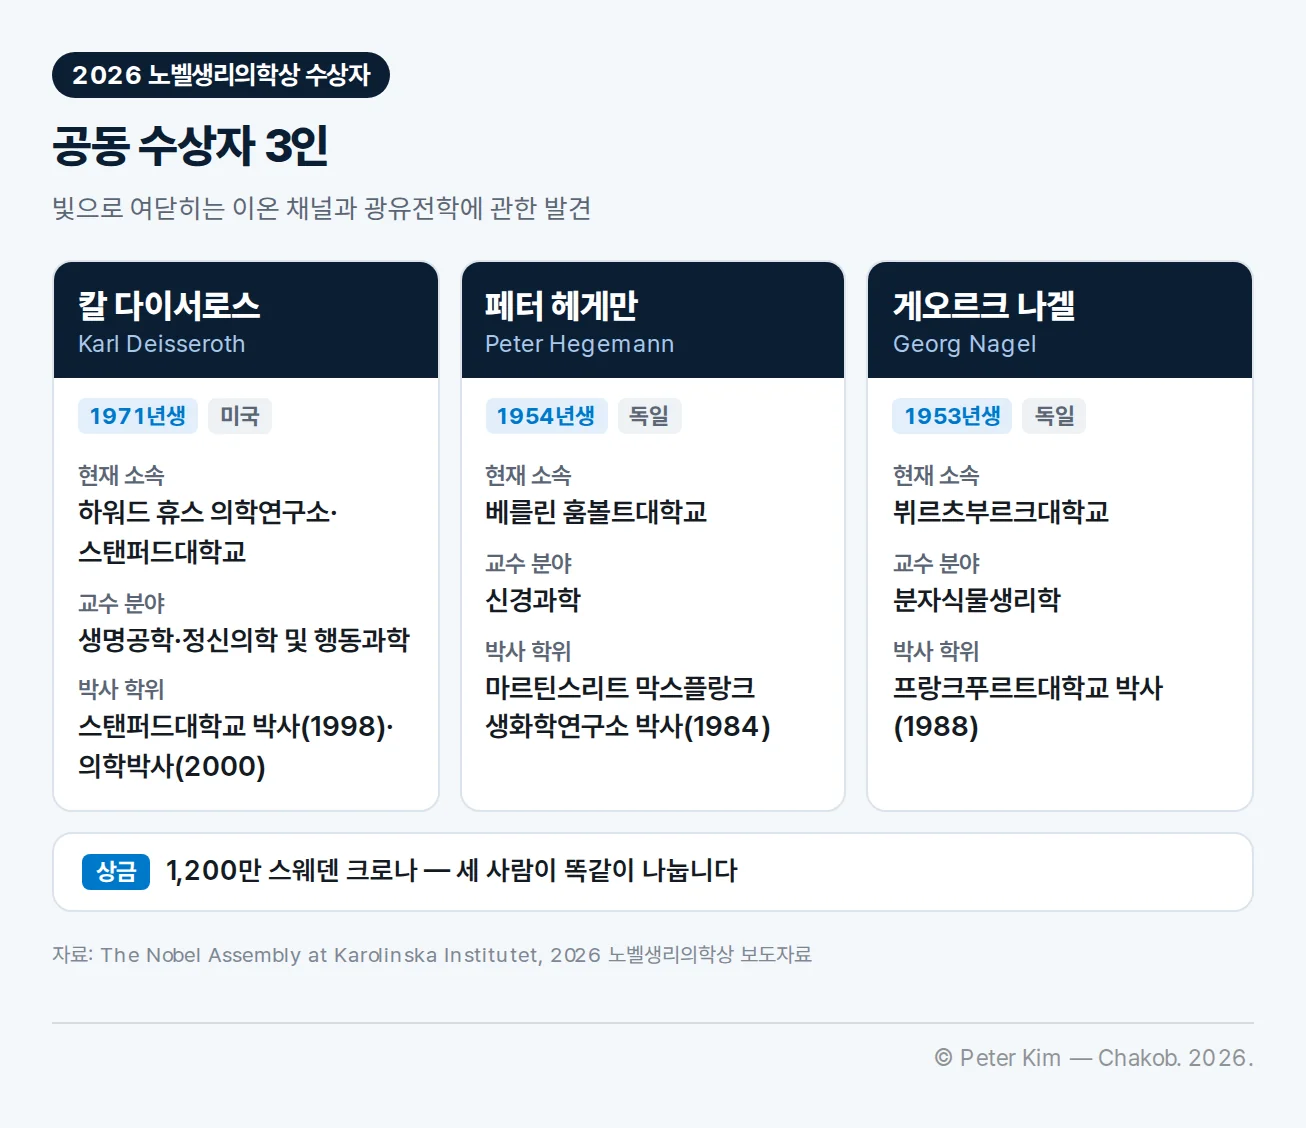Select the name '게오르크 나겔'
Viewport: 1306px width, 1128px height.
click(984, 305)
